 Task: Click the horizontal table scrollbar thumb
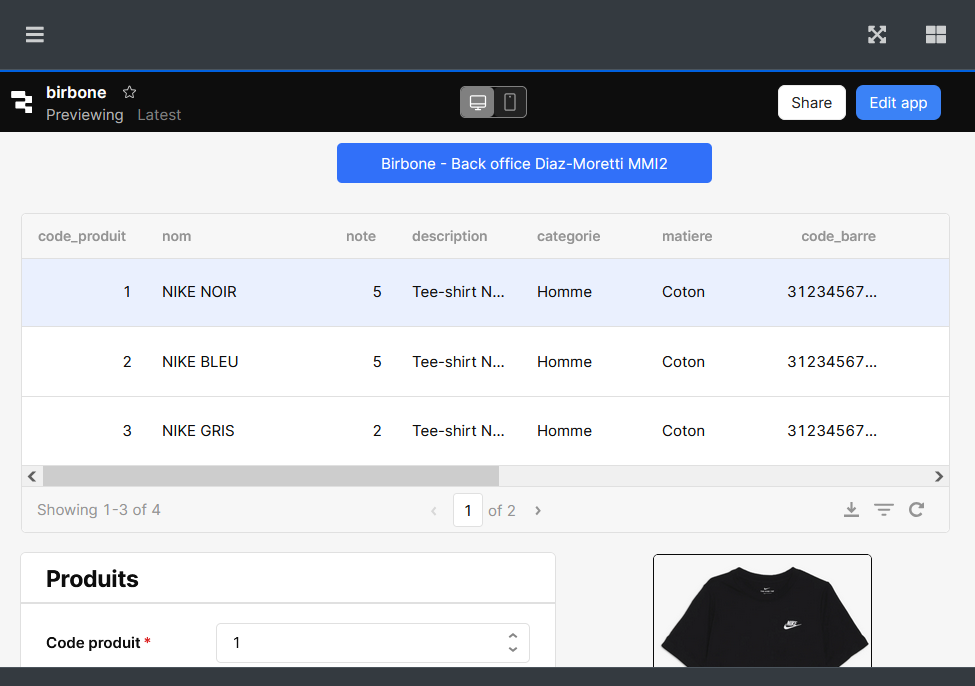pos(270,476)
